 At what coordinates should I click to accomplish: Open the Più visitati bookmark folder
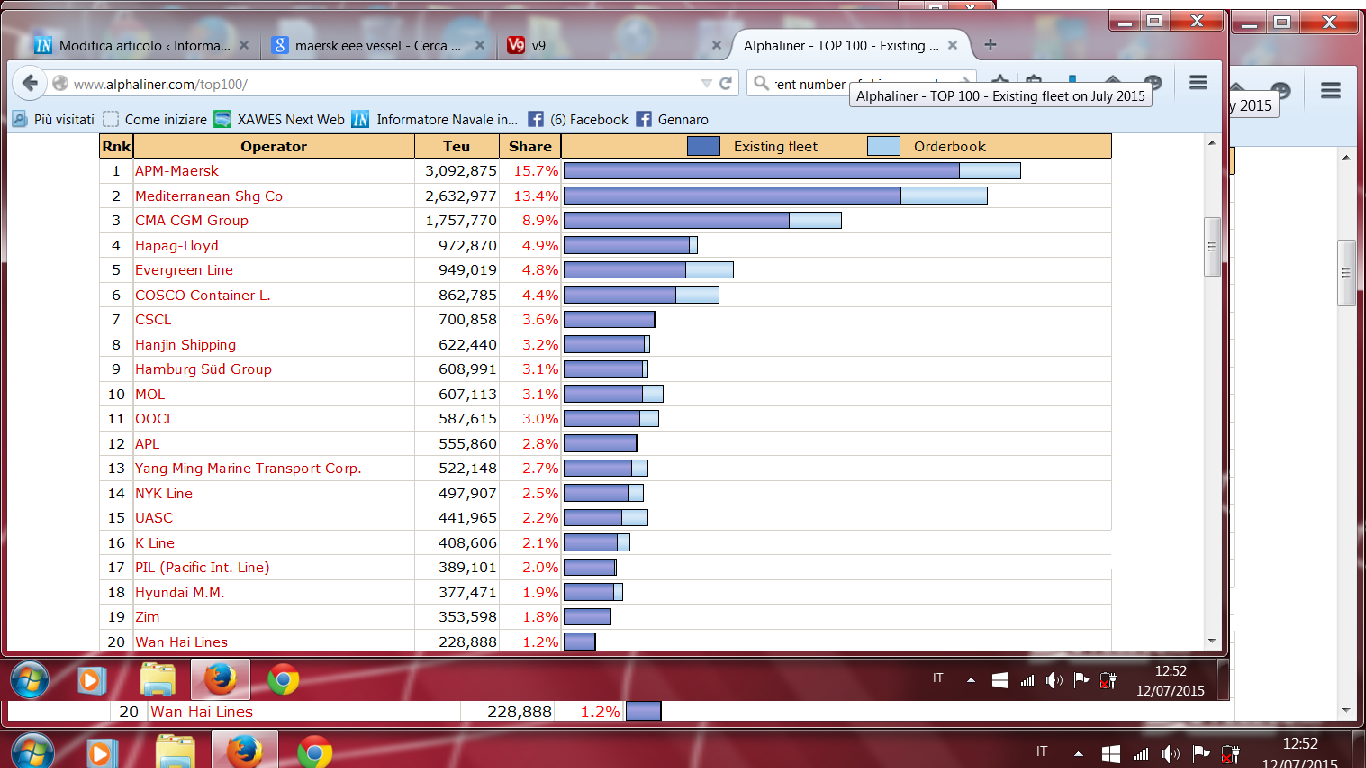(x=54, y=119)
